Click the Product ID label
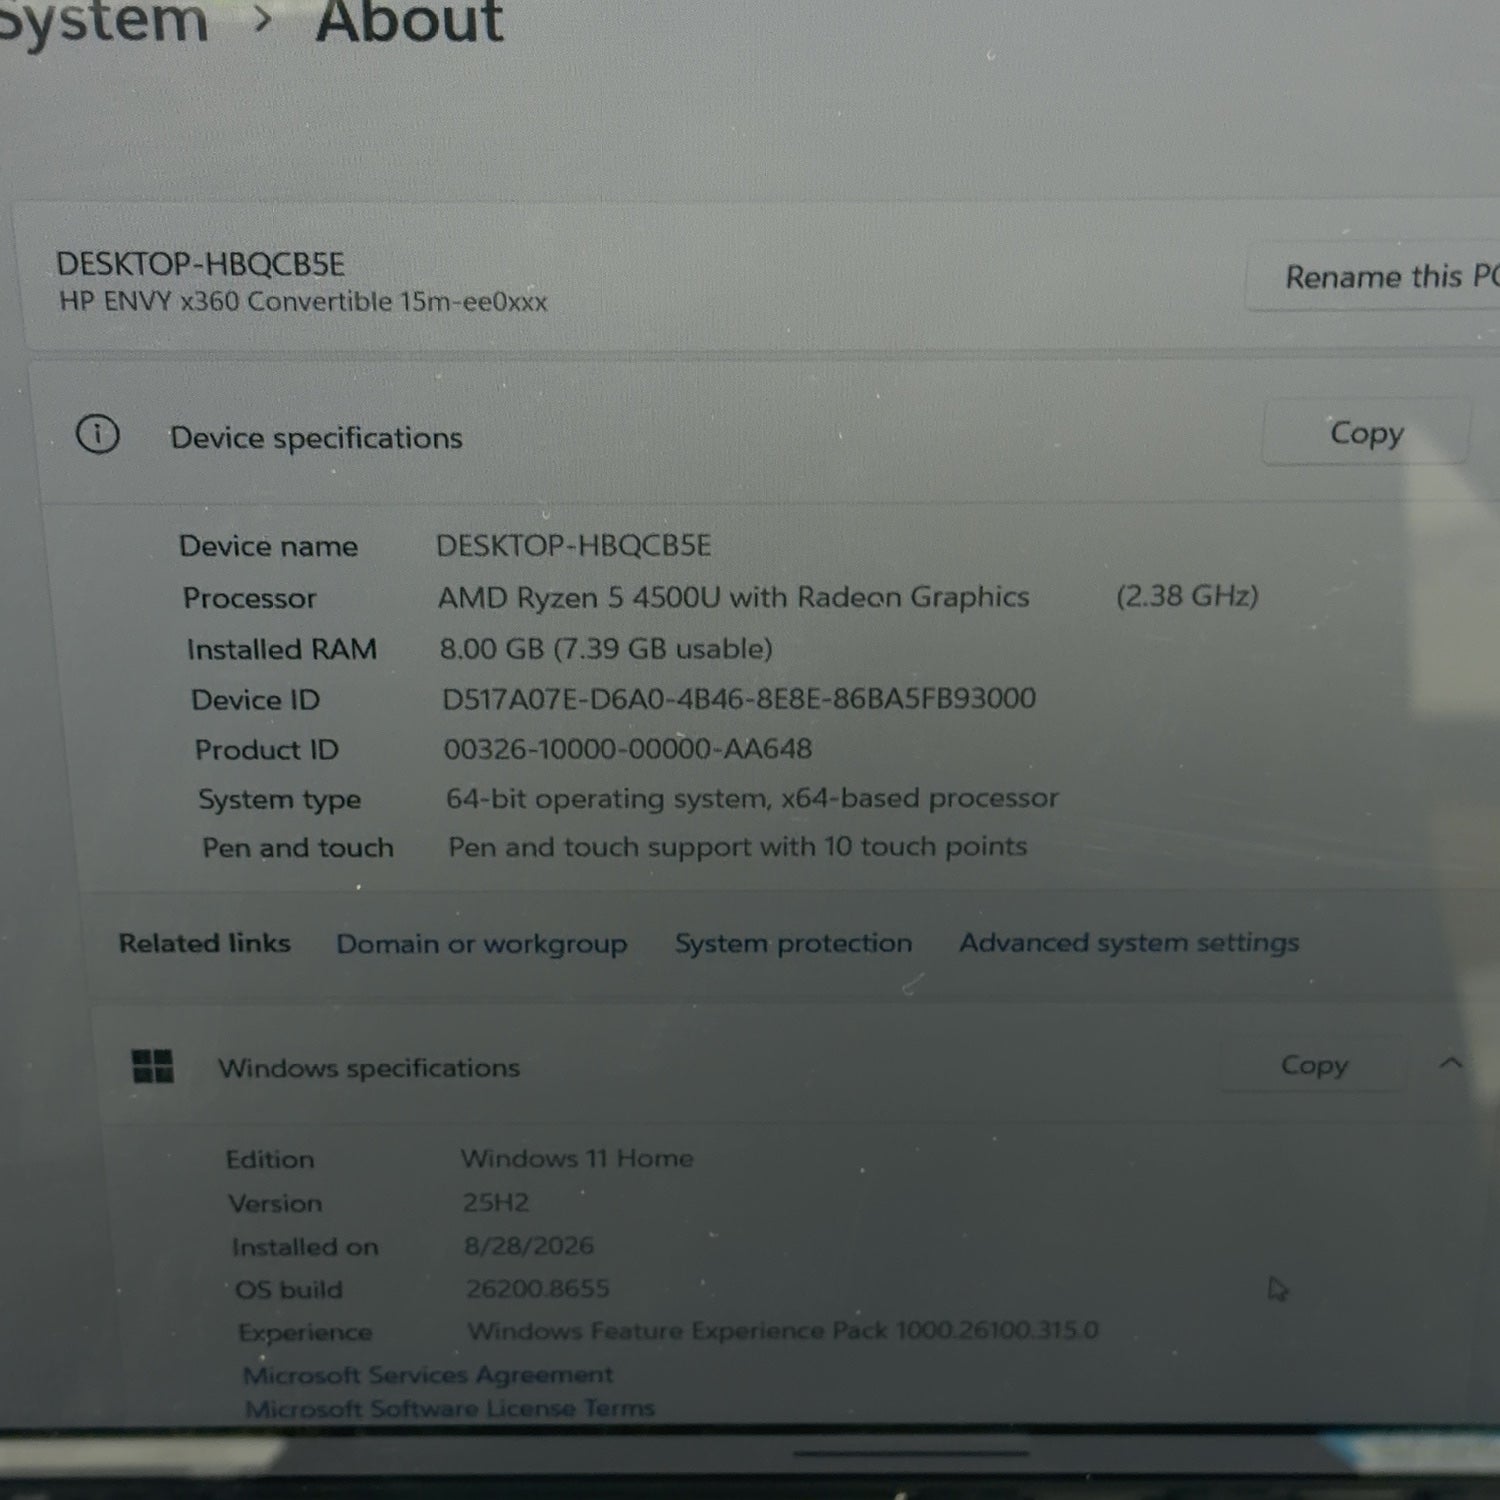The height and width of the screenshot is (1500, 1500). 266,750
